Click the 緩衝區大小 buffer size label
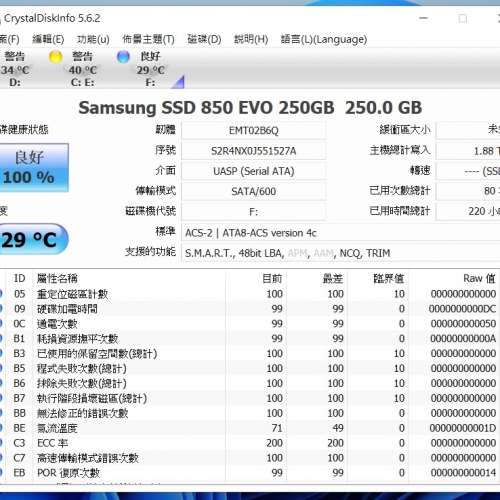Viewport: 500px width, 500px height. point(405,129)
